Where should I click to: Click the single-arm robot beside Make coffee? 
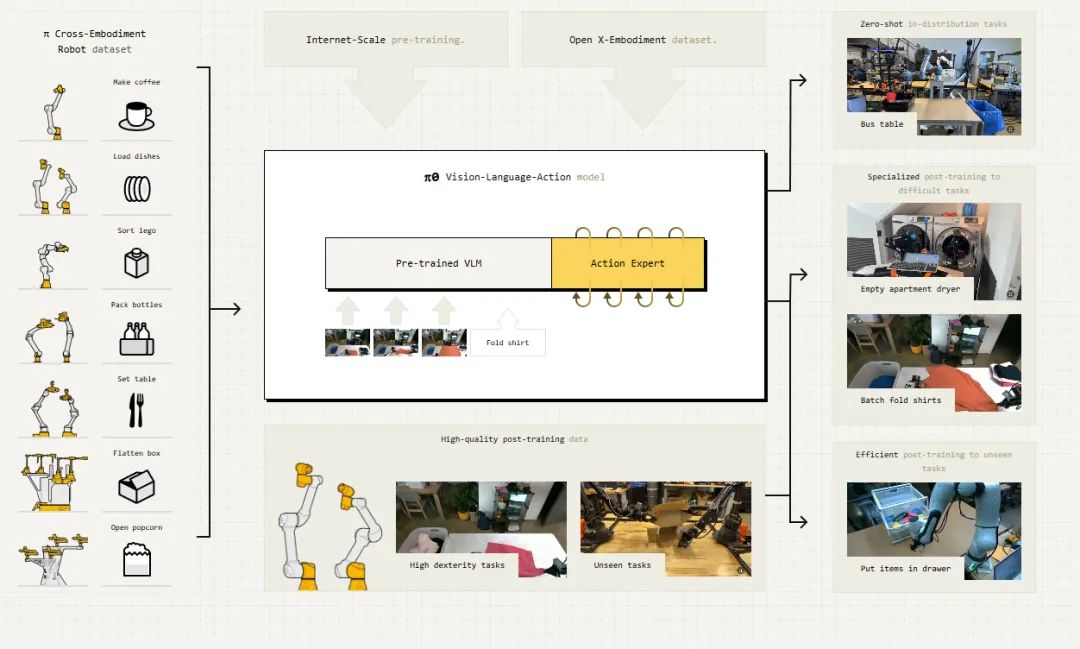[x=55, y=112]
